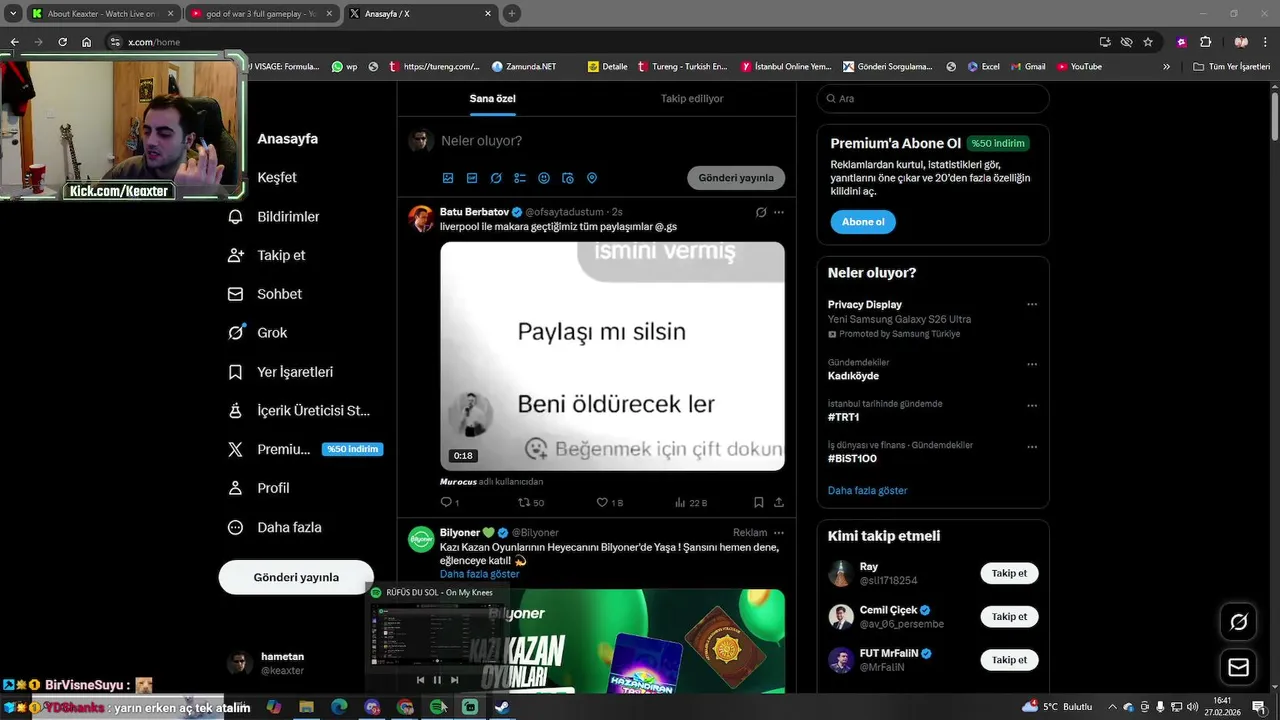1280x720 pixels.
Task: Open options for #BIST100 trend
Action: click(x=1032, y=447)
